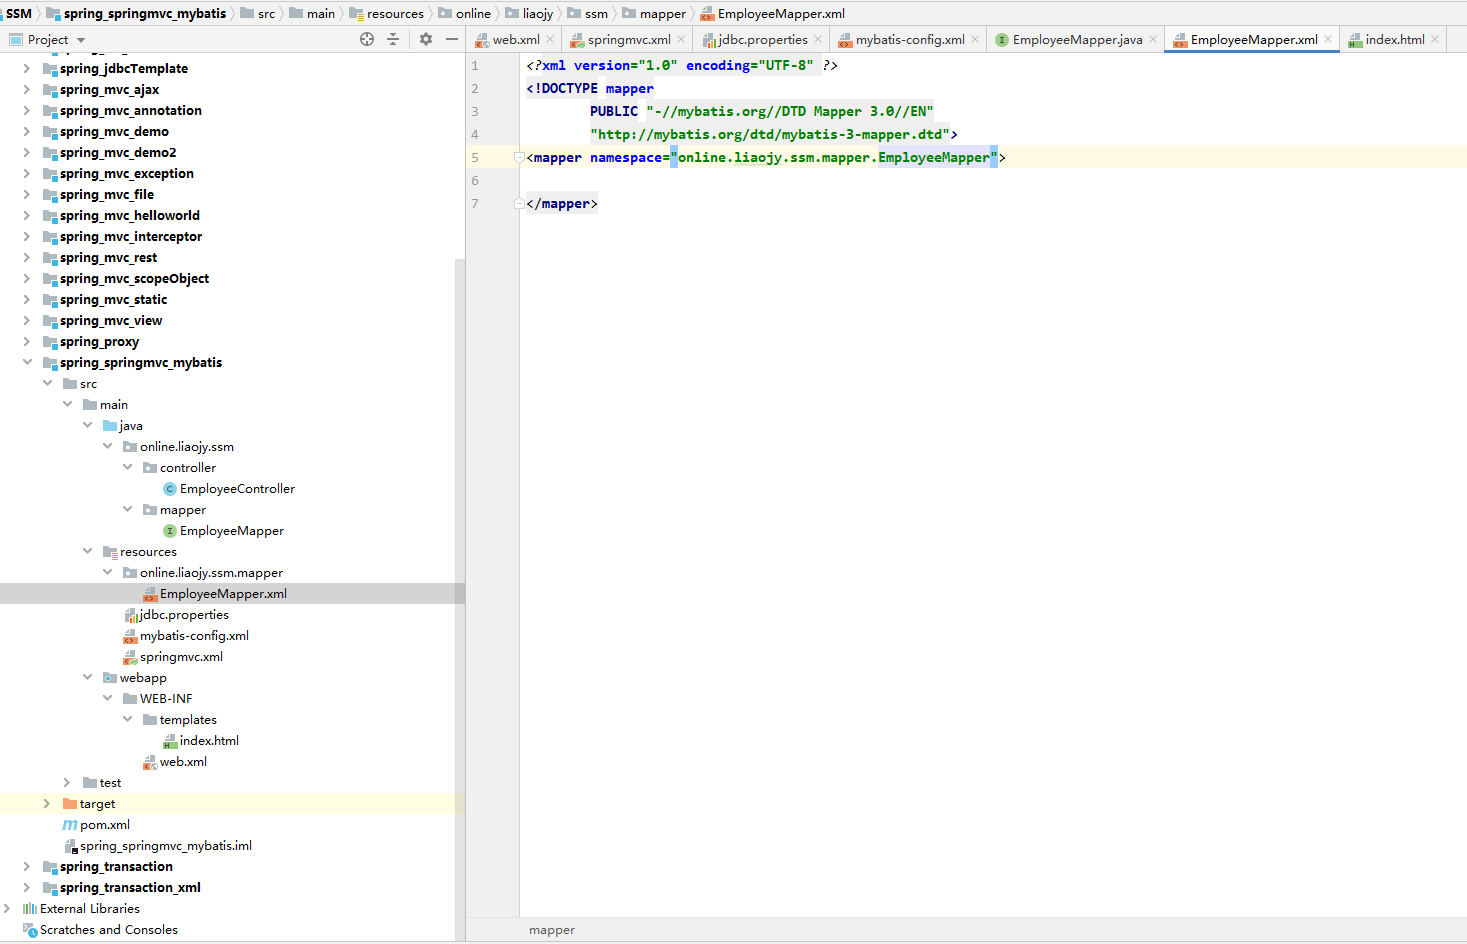This screenshot has width=1467, height=944.
Task: Expand the spring_mvc_rest module
Action: click(27, 258)
